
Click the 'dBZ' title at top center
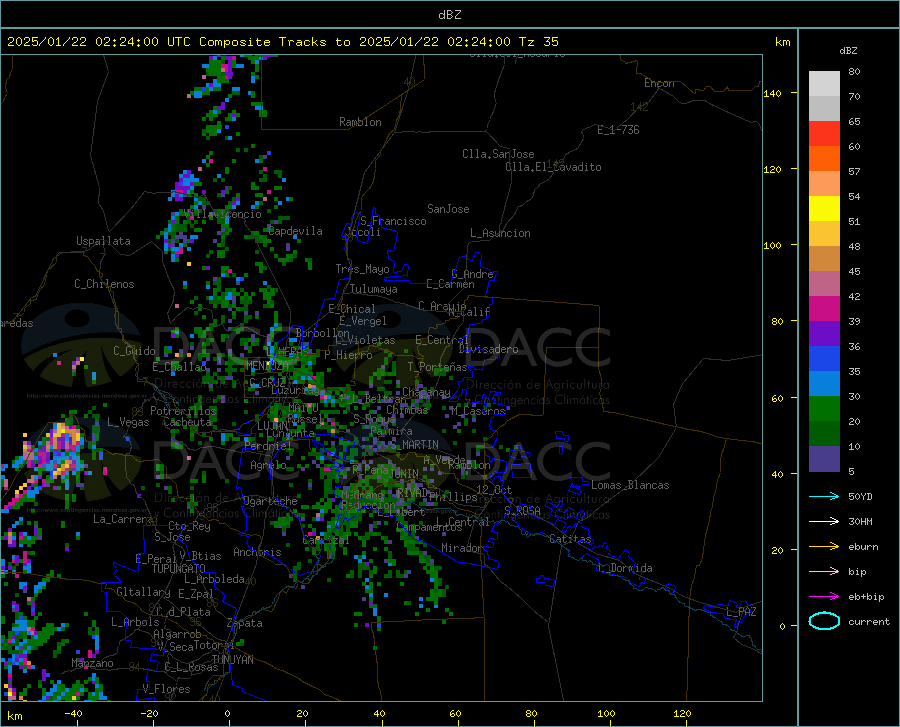point(449,15)
